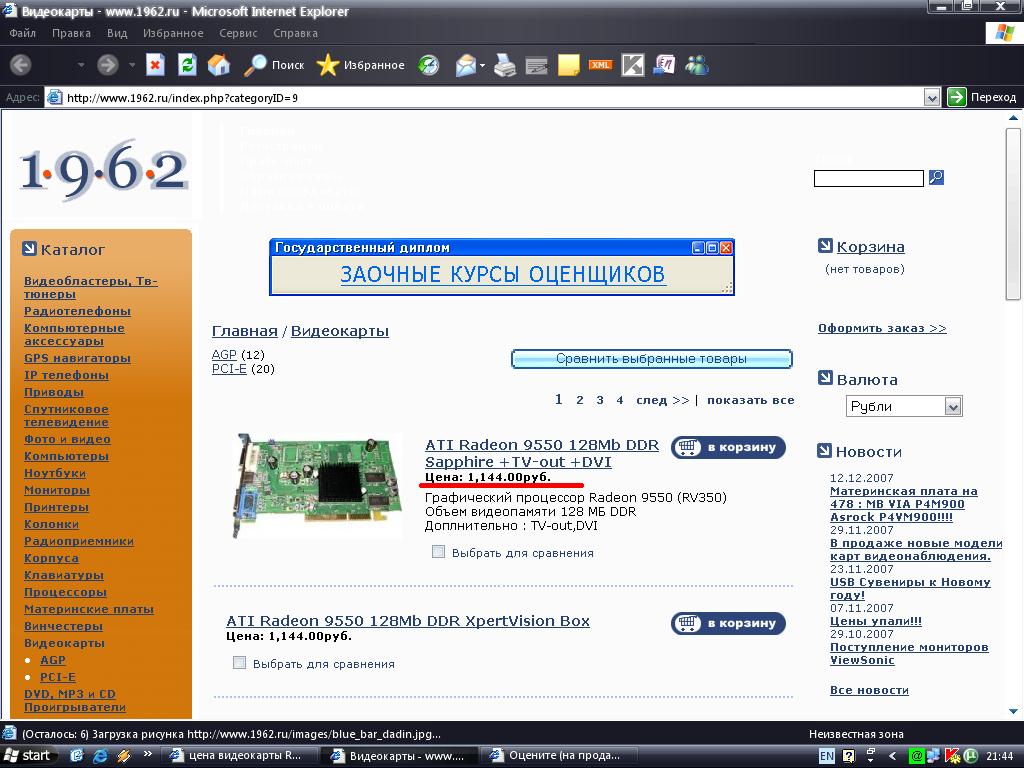The image size is (1024, 768).
Task: Click the page vertical scrollbar thumb
Action: point(1013,213)
